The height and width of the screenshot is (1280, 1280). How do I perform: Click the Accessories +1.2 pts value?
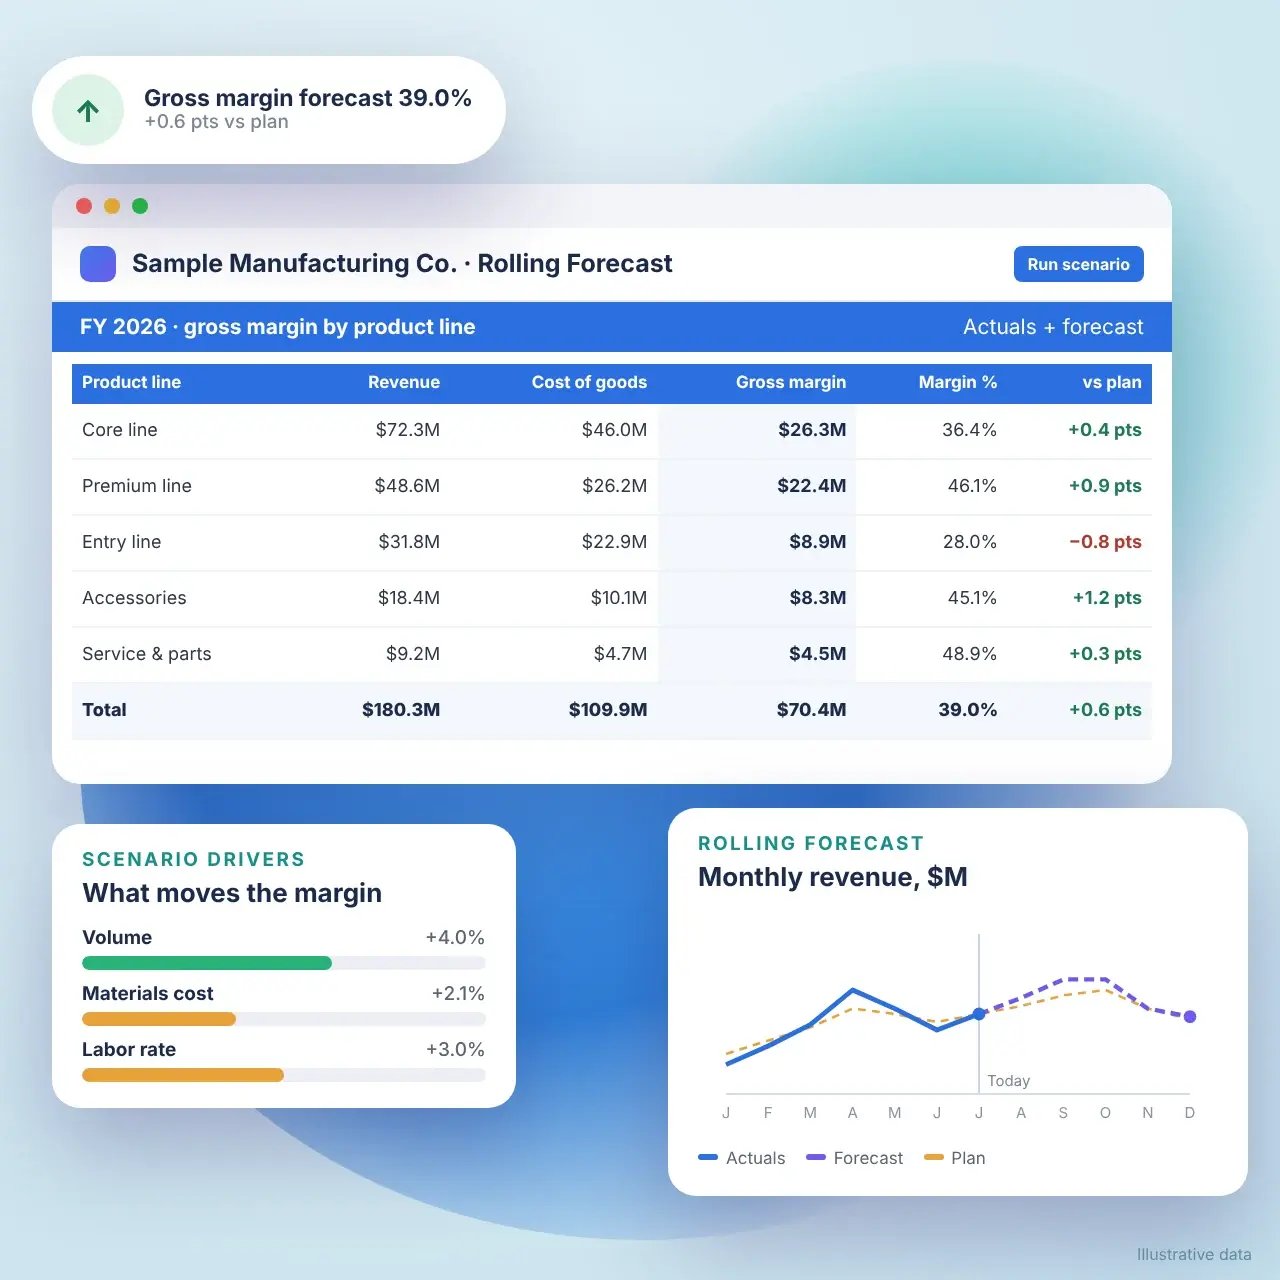point(1107,598)
